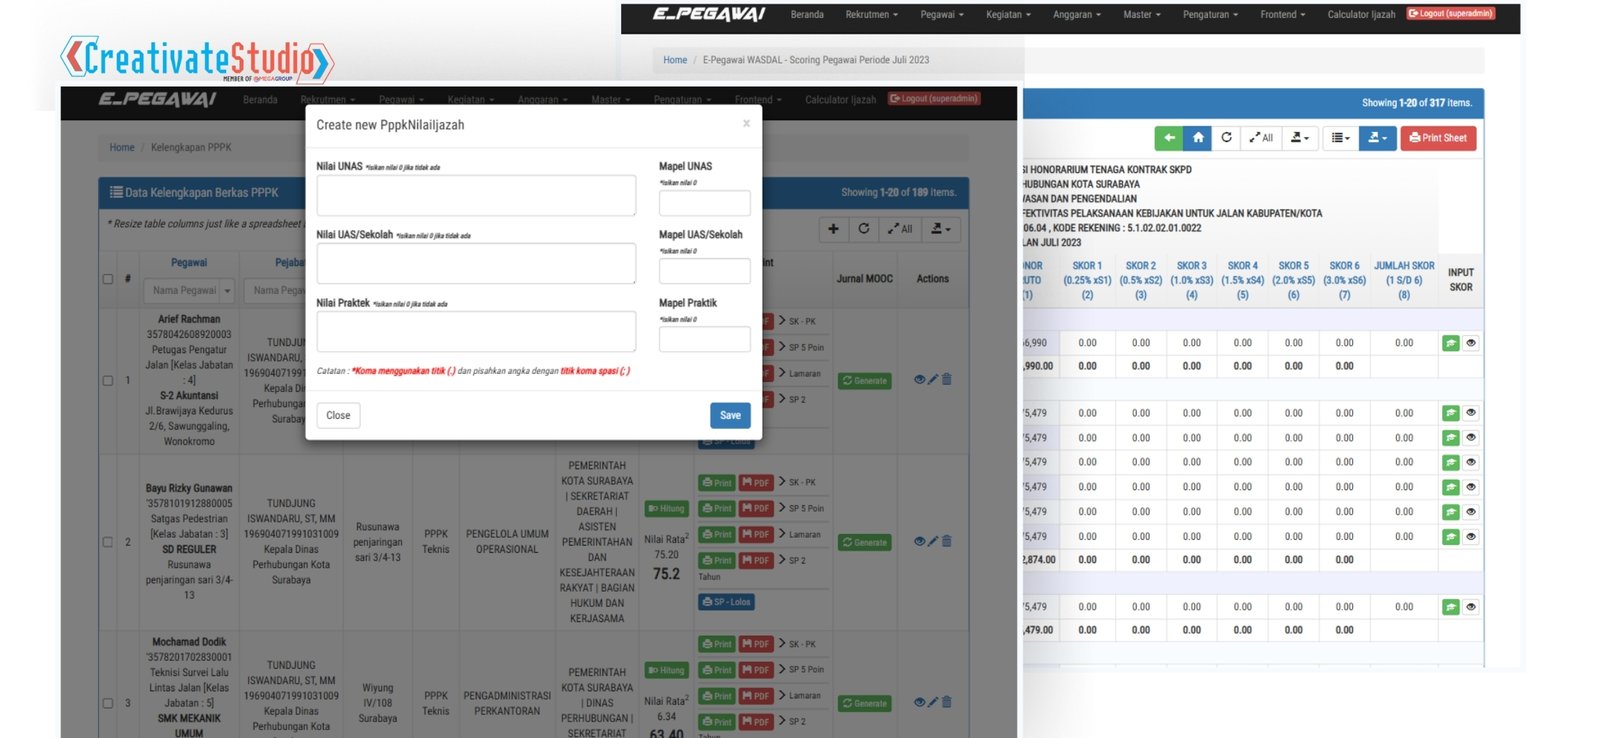This screenshot has height=738, width=1600.
Task: Click the red Print Sheet button
Action: pyautogui.click(x=1438, y=138)
